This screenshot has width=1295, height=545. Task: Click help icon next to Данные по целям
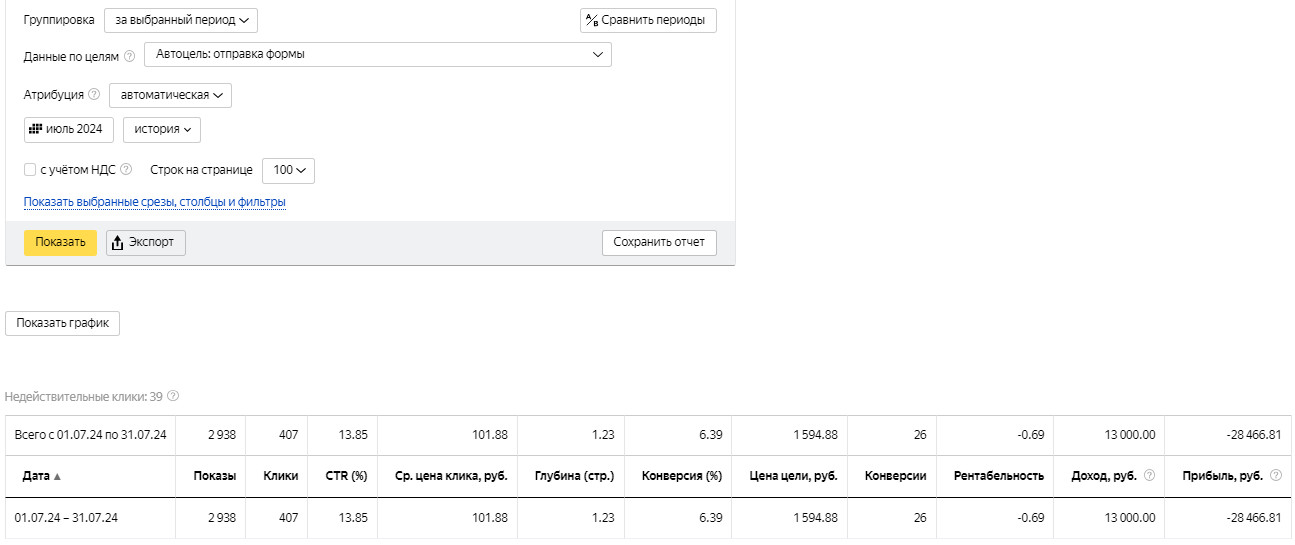tap(130, 56)
